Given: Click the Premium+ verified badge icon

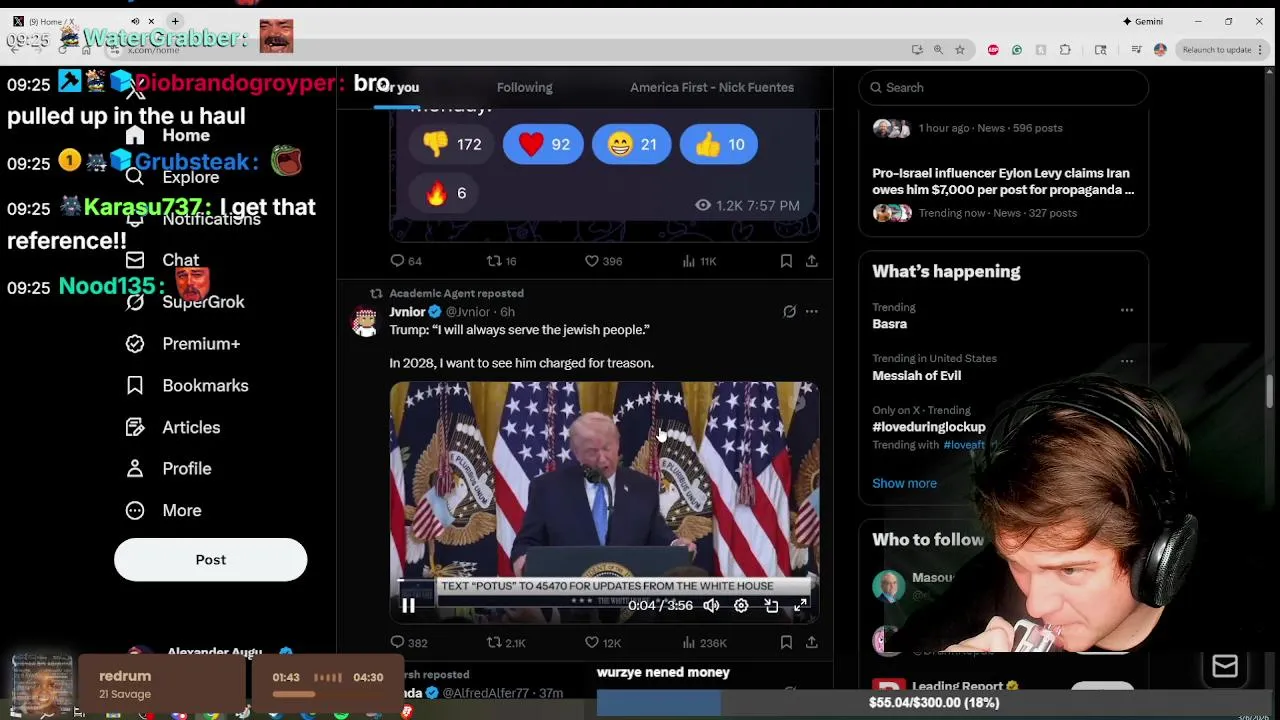Looking at the screenshot, I should tap(135, 344).
